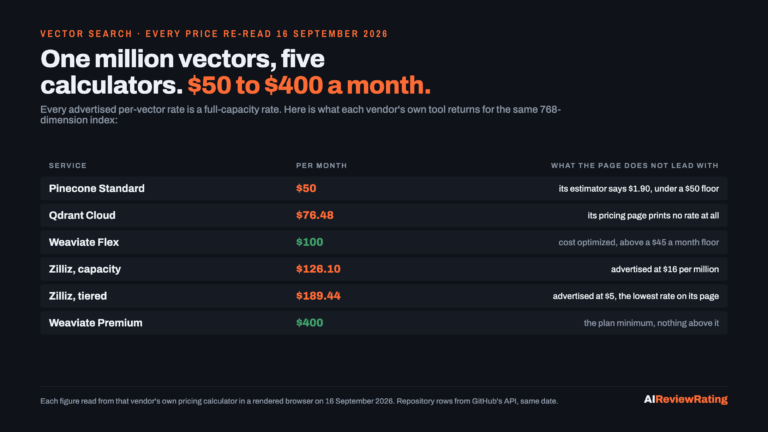Click the PER MONTH column header
The height and width of the screenshot is (432, 768).
point(321,166)
